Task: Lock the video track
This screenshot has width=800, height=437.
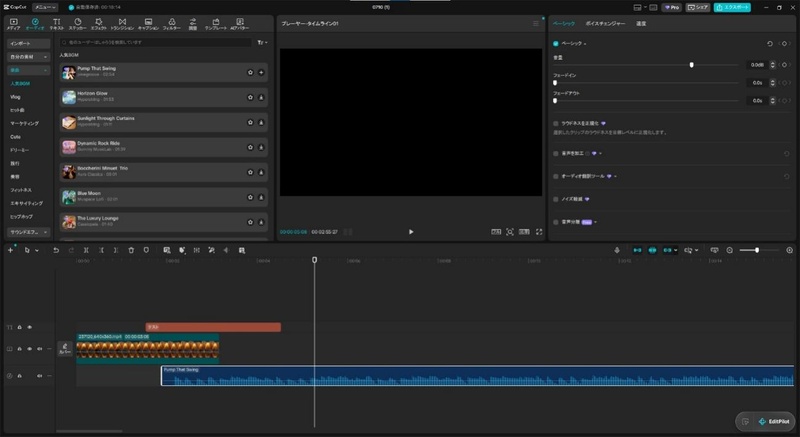Action: point(19,349)
